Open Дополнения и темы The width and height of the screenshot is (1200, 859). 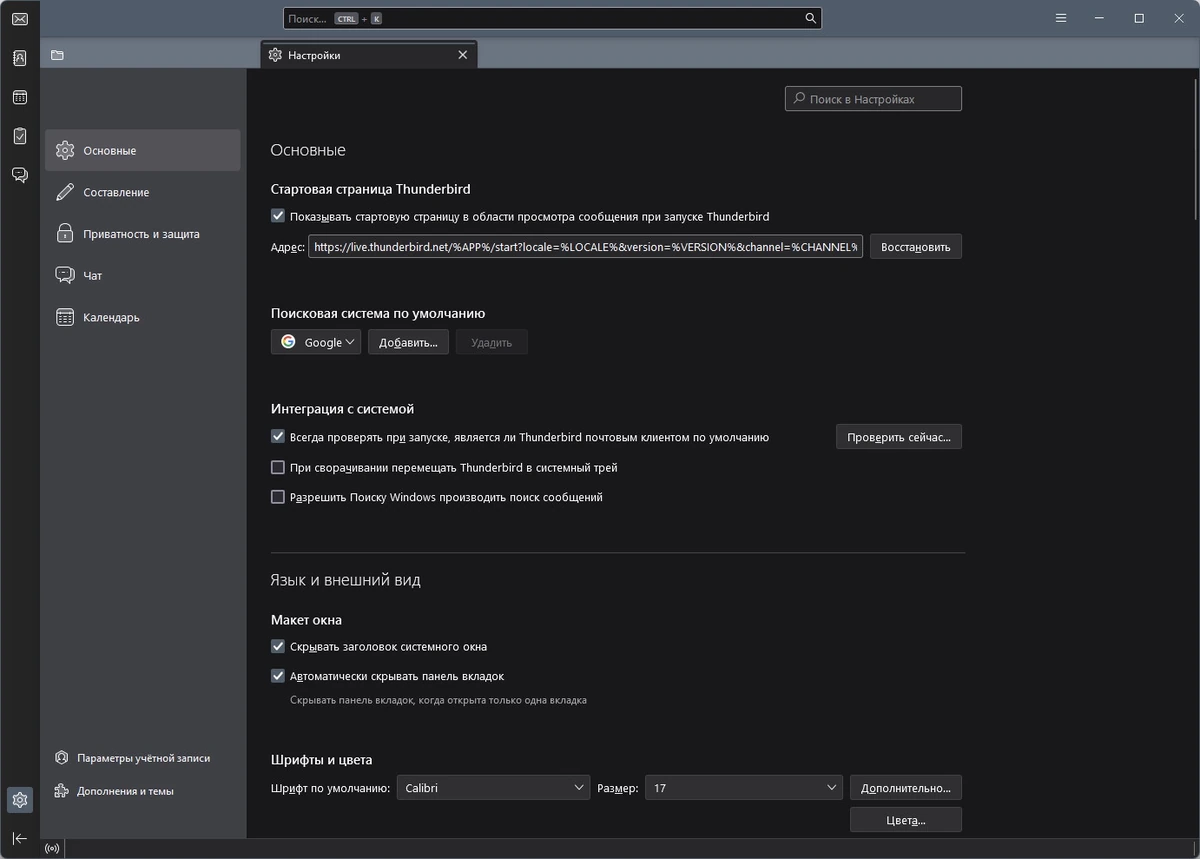pos(115,791)
